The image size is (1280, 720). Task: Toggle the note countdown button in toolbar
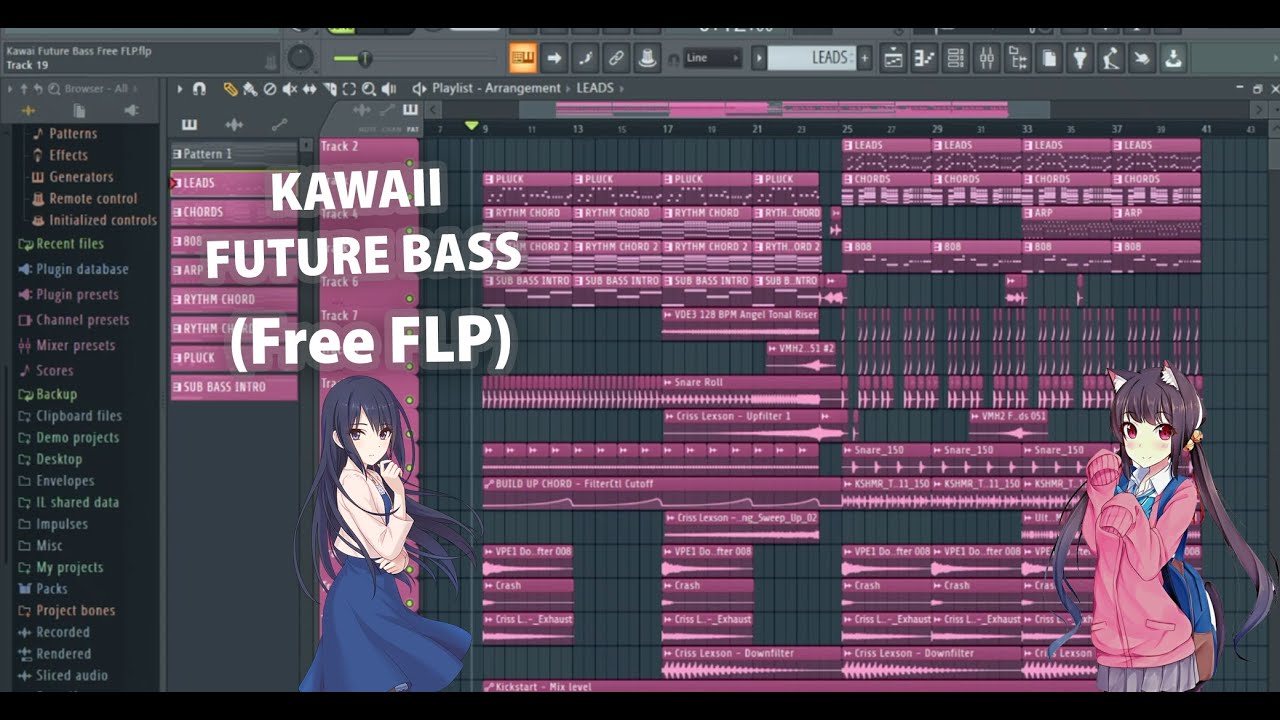click(585, 58)
